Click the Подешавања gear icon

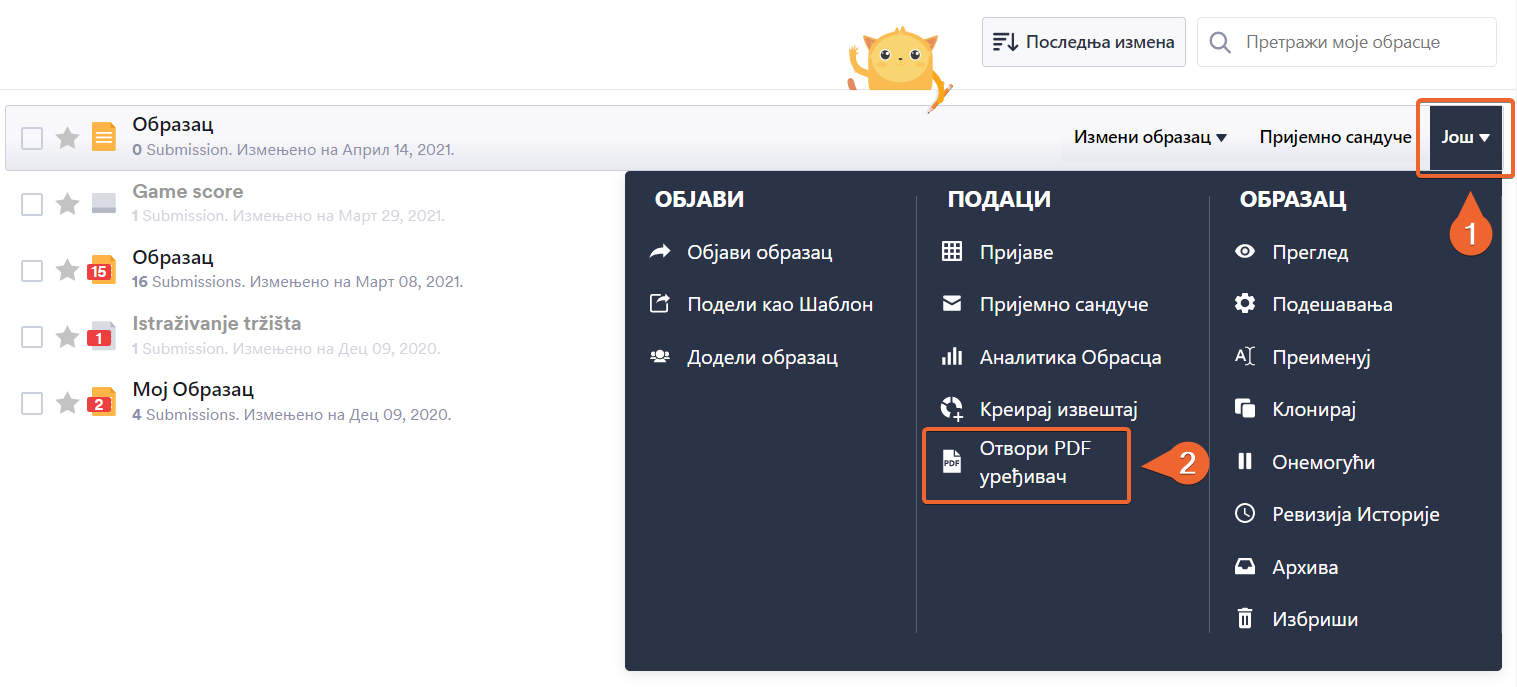(1245, 304)
